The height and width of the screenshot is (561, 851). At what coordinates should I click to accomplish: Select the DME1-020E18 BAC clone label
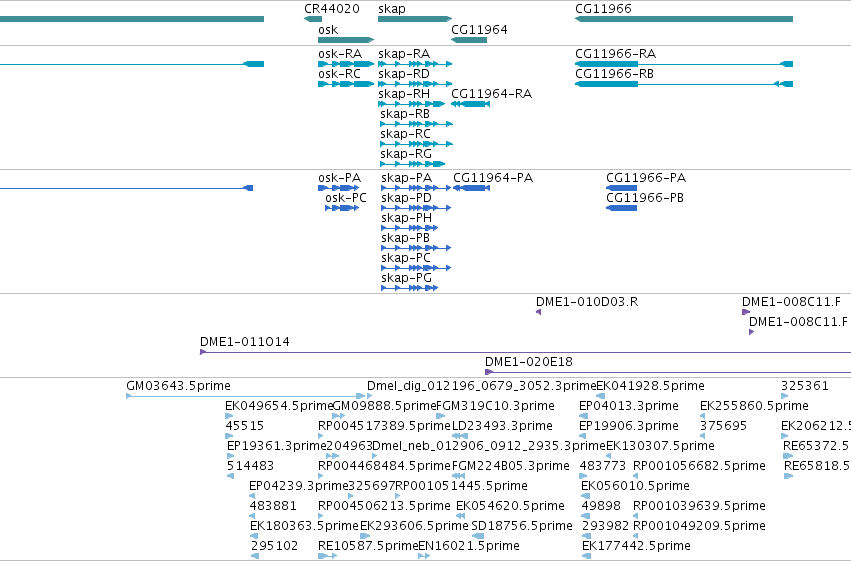[529, 362]
